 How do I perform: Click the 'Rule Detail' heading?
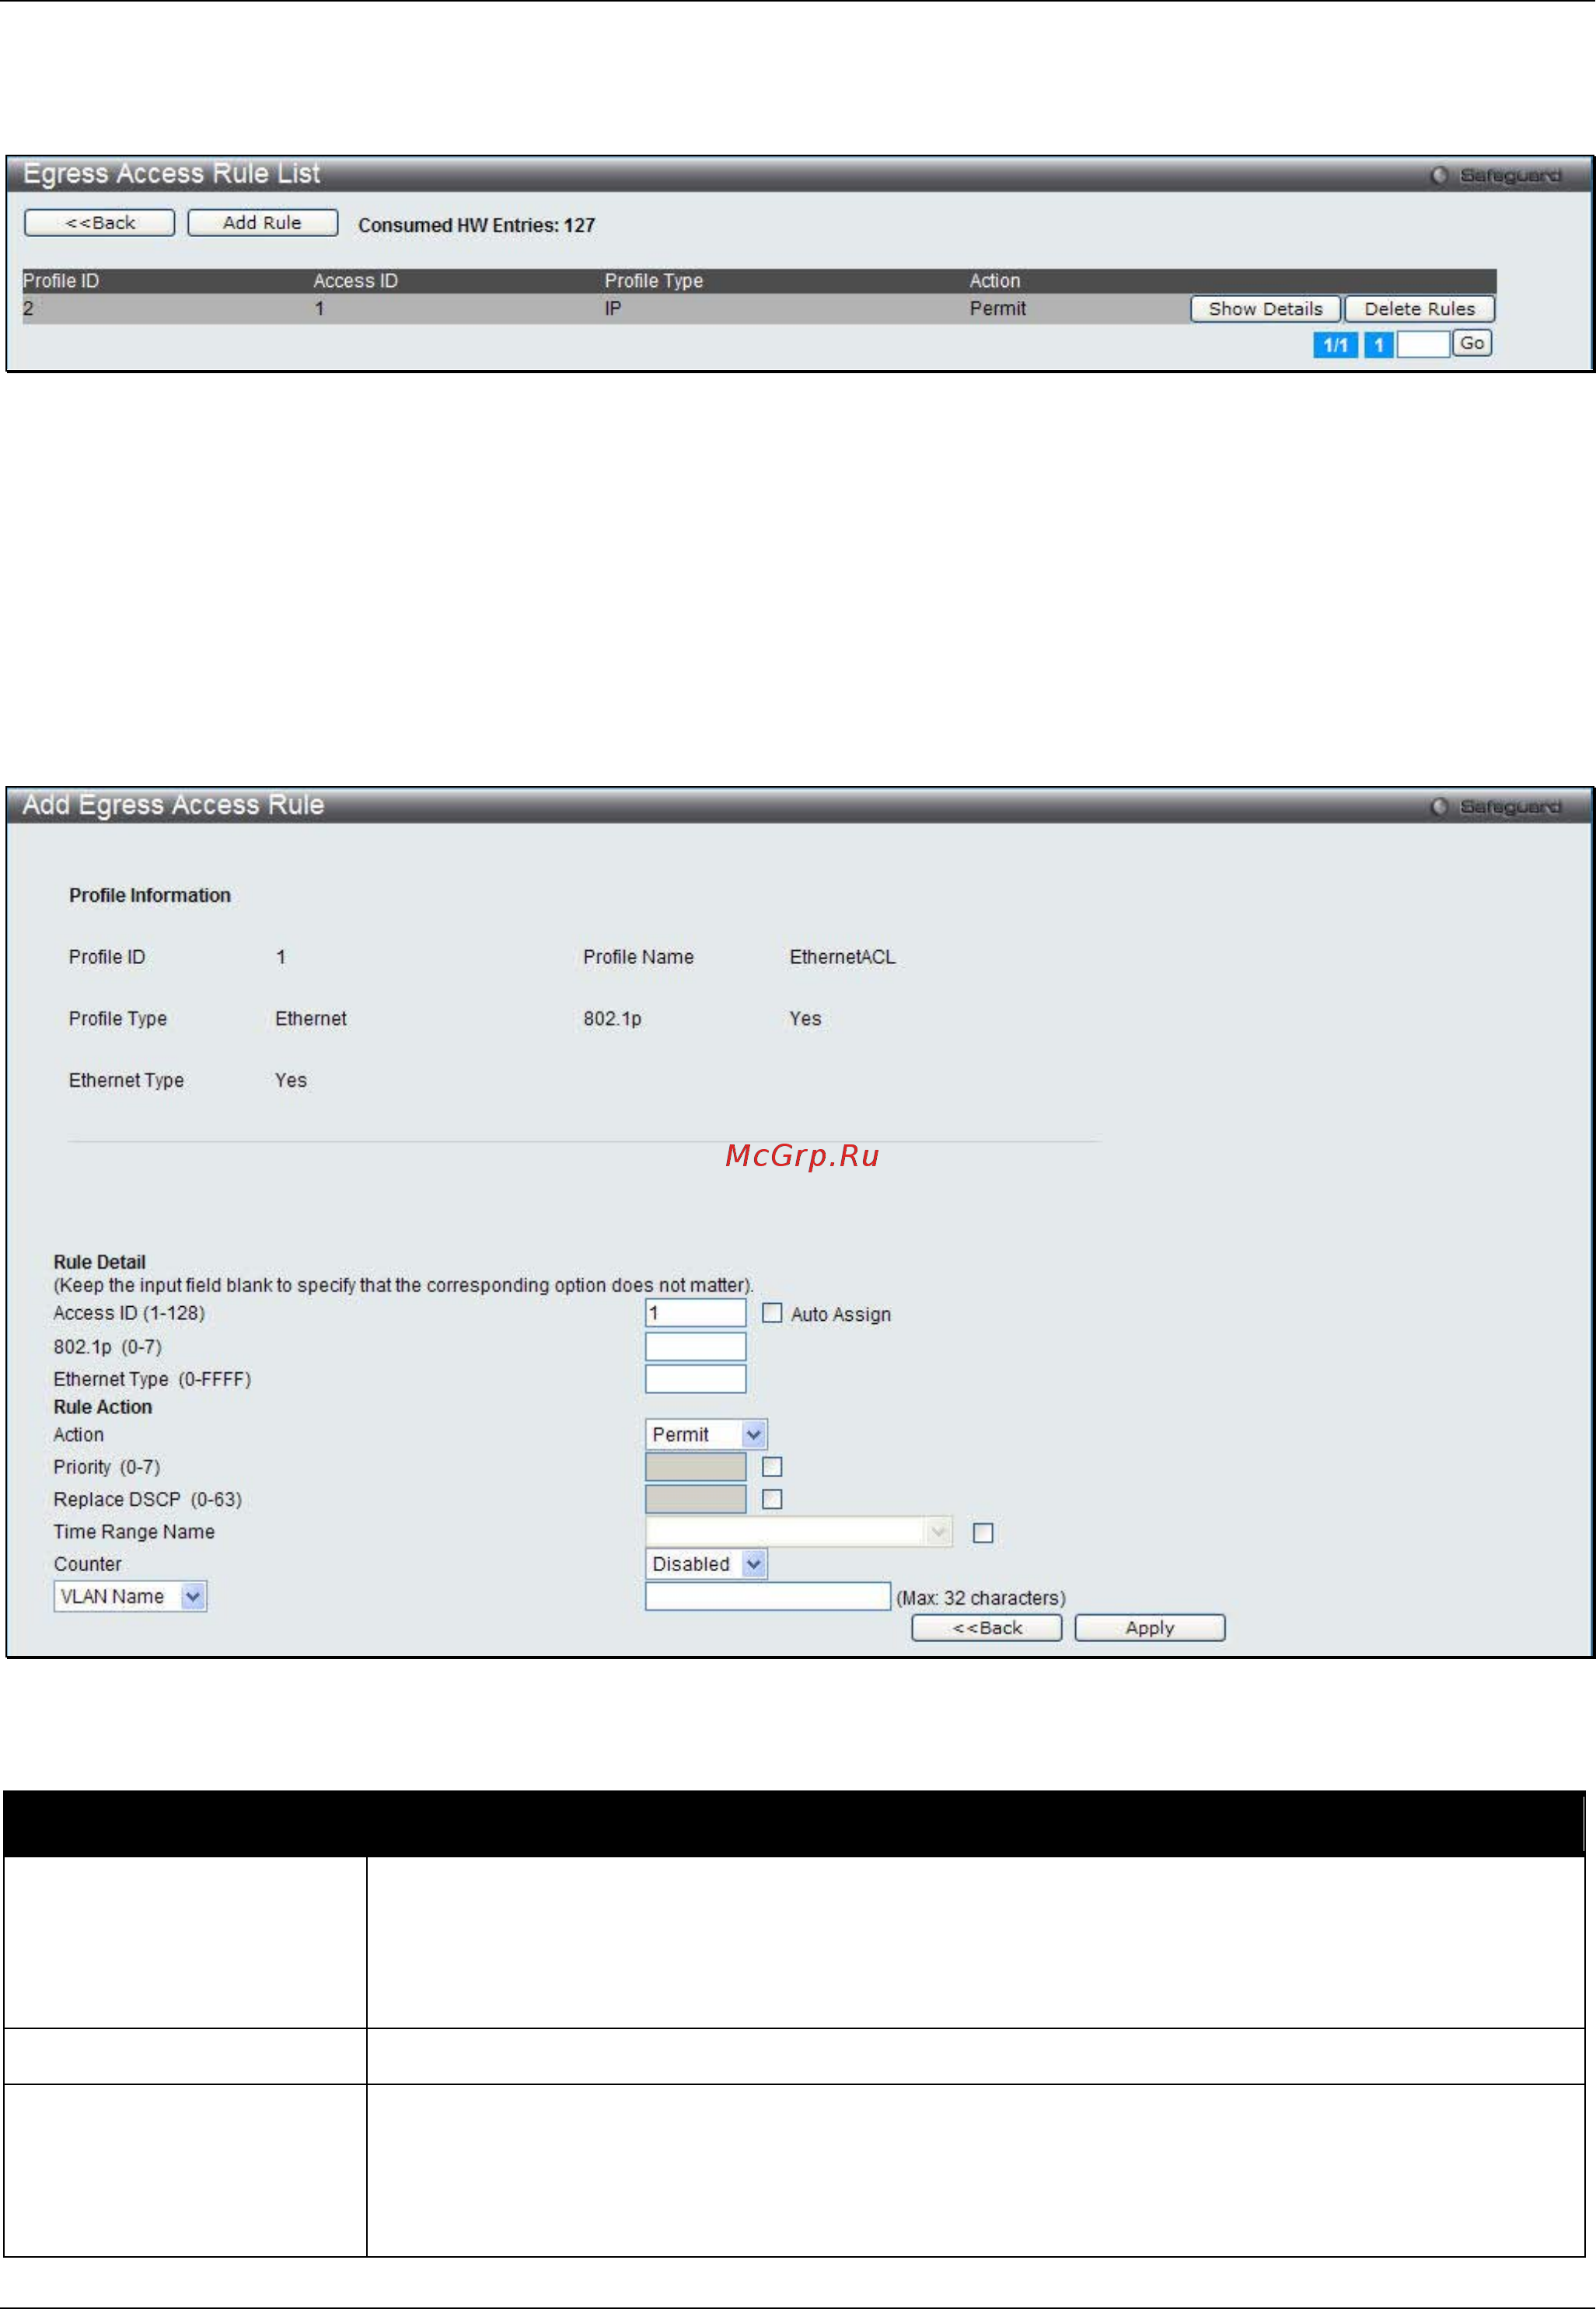(x=100, y=1262)
